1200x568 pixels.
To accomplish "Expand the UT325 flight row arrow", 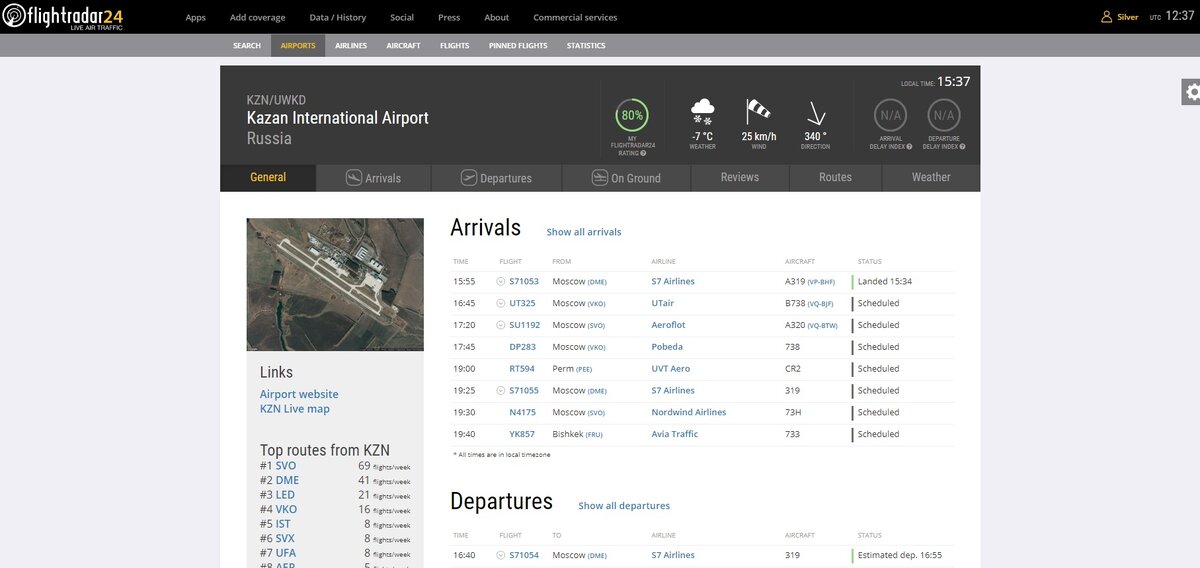I will point(500,303).
